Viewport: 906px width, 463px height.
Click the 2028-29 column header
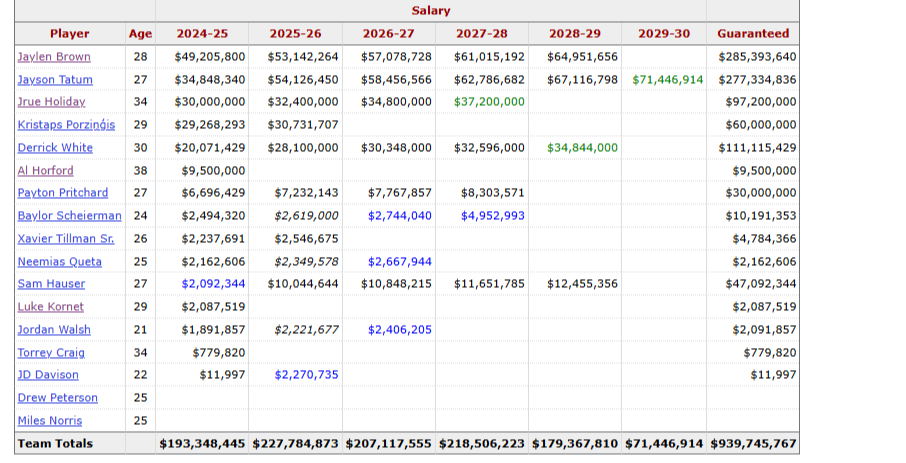[x=575, y=34]
